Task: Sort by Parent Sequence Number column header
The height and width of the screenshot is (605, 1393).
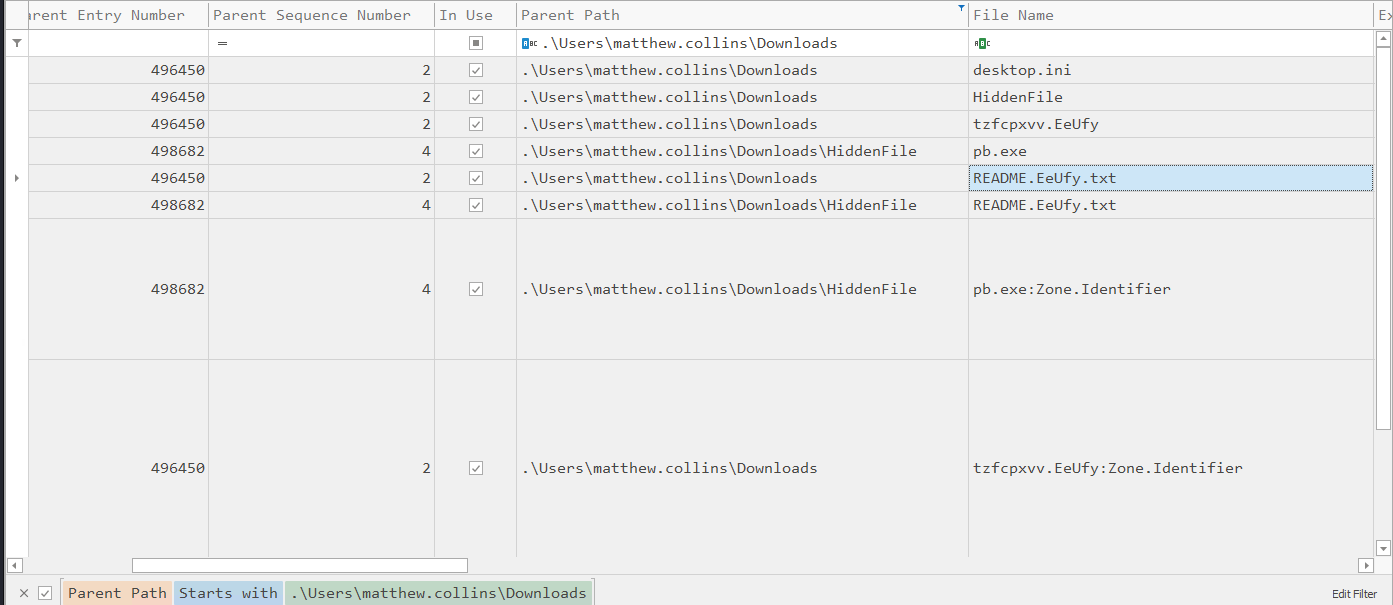Action: (311, 15)
